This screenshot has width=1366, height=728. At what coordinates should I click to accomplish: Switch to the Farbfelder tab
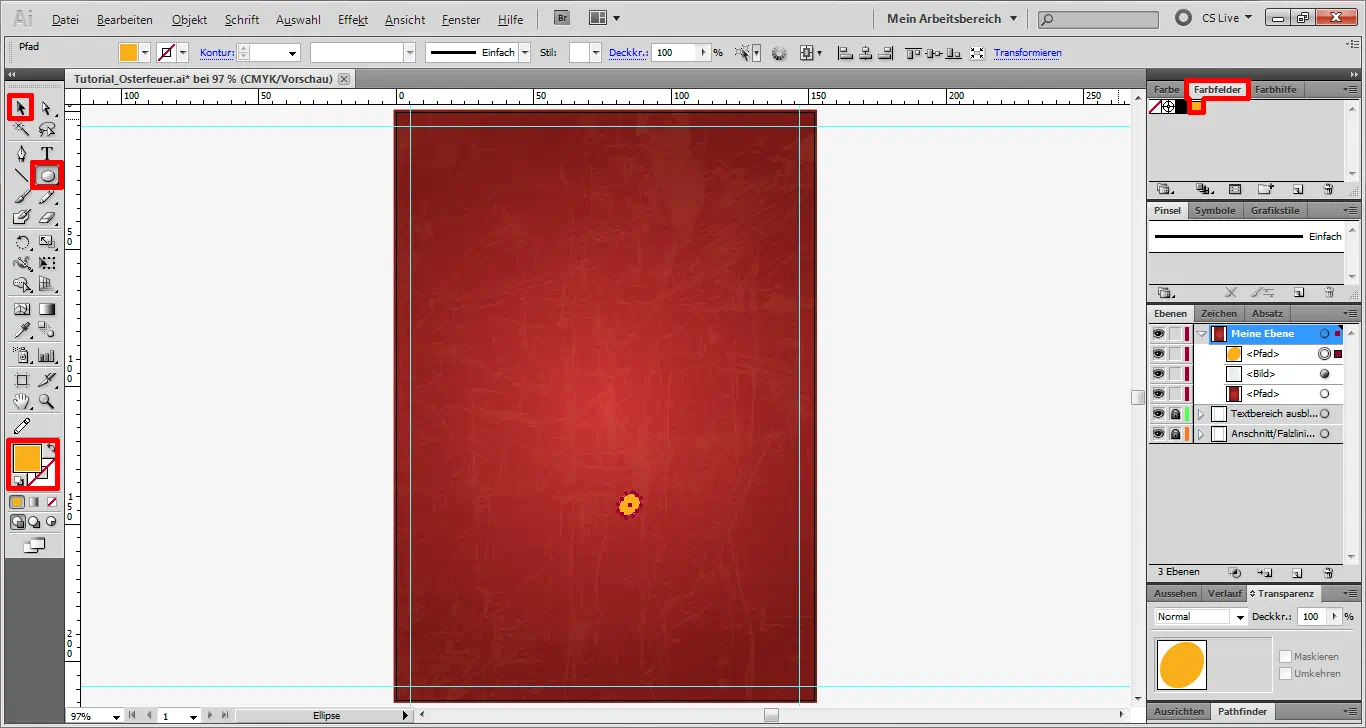(1217, 89)
